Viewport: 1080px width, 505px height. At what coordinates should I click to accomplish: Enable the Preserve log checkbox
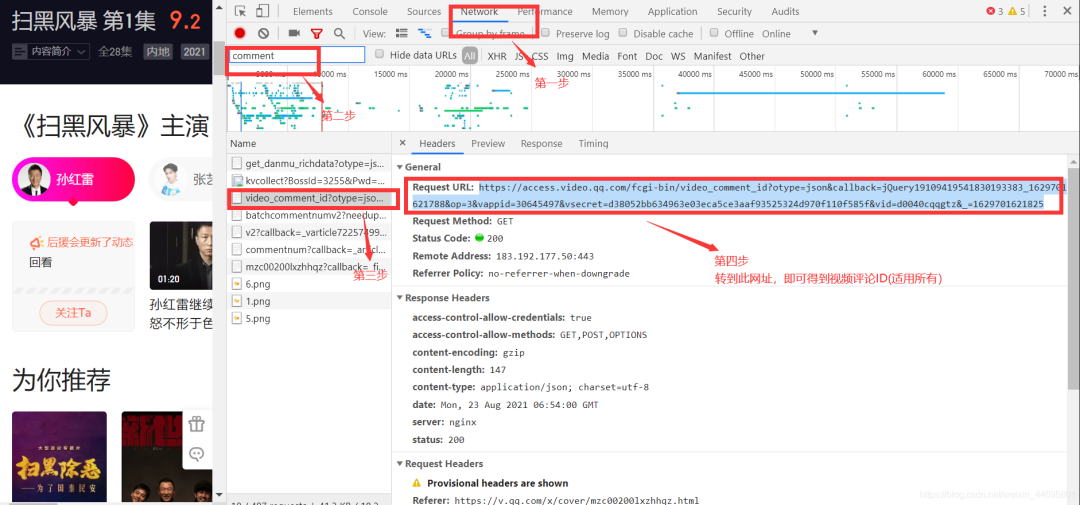tap(546, 32)
